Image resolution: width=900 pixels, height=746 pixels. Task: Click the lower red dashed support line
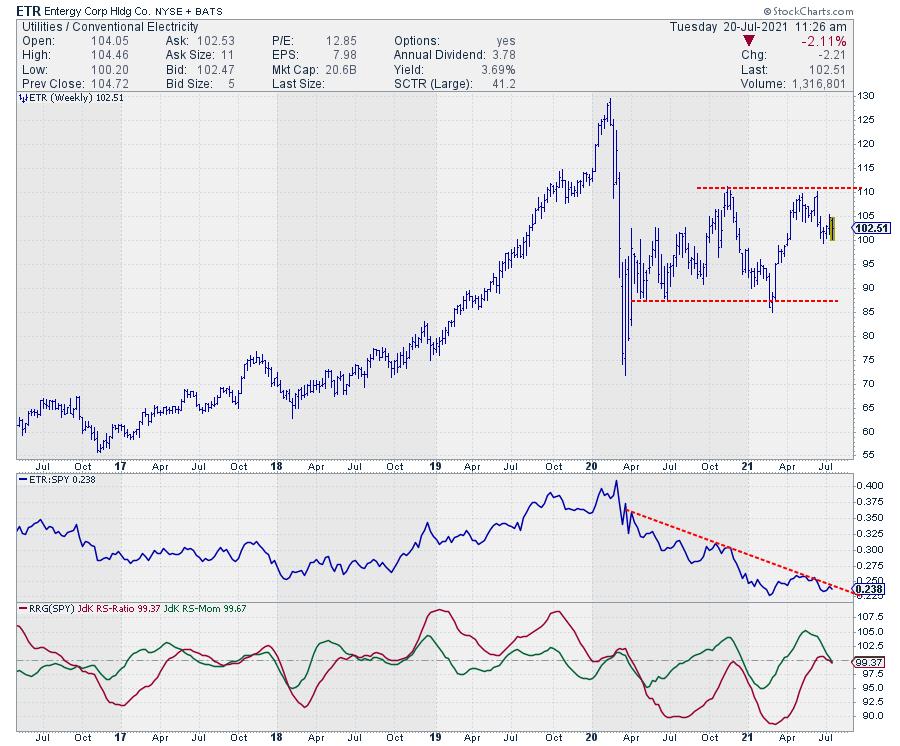pyautogui.click(x=740, y=301)
